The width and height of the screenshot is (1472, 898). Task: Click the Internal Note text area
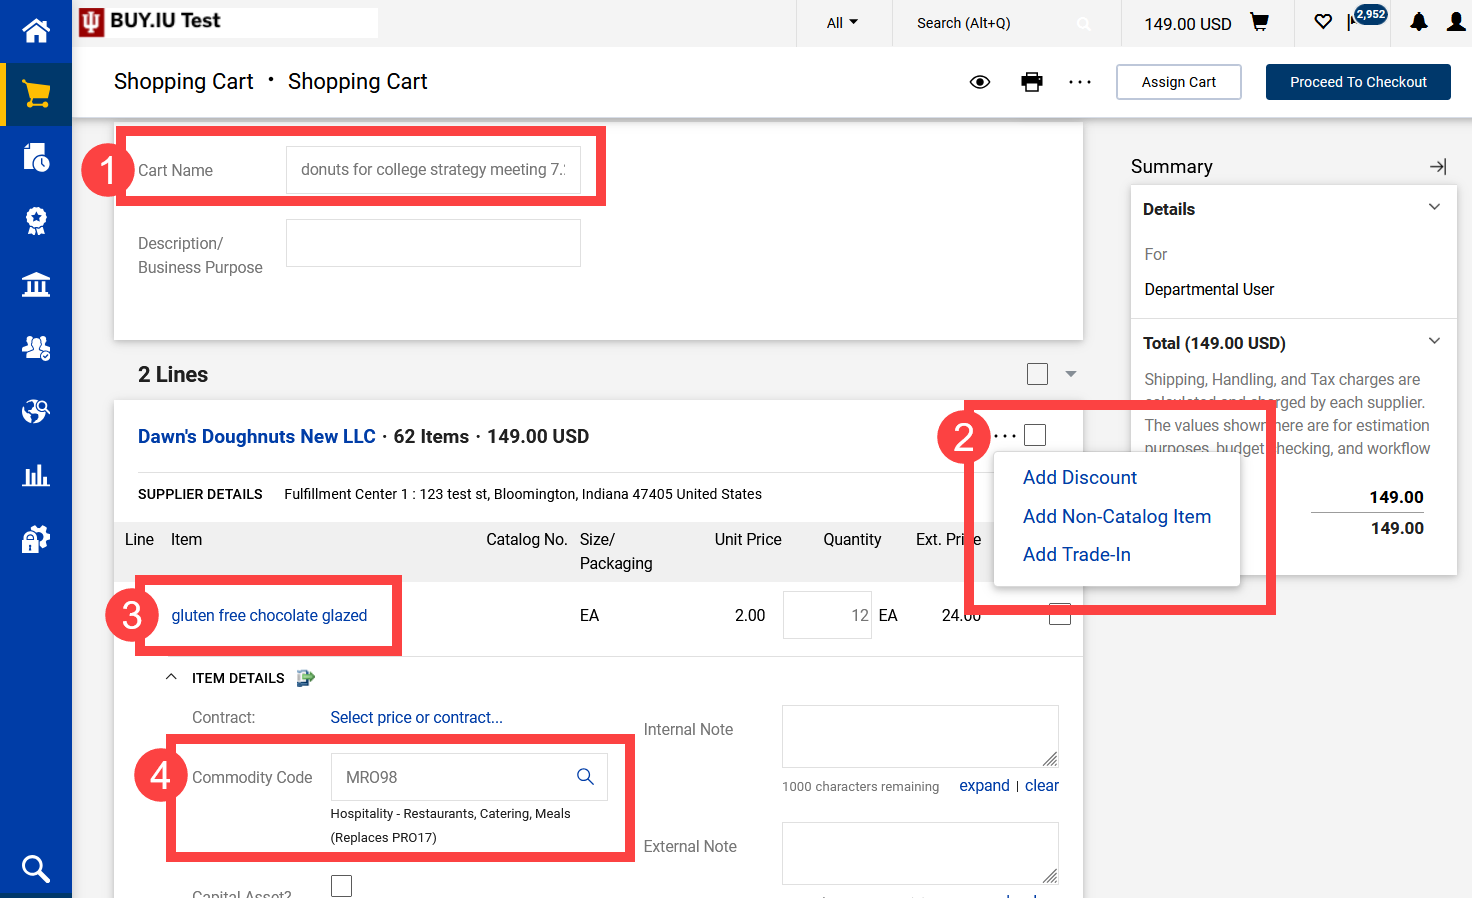(920, 737)
